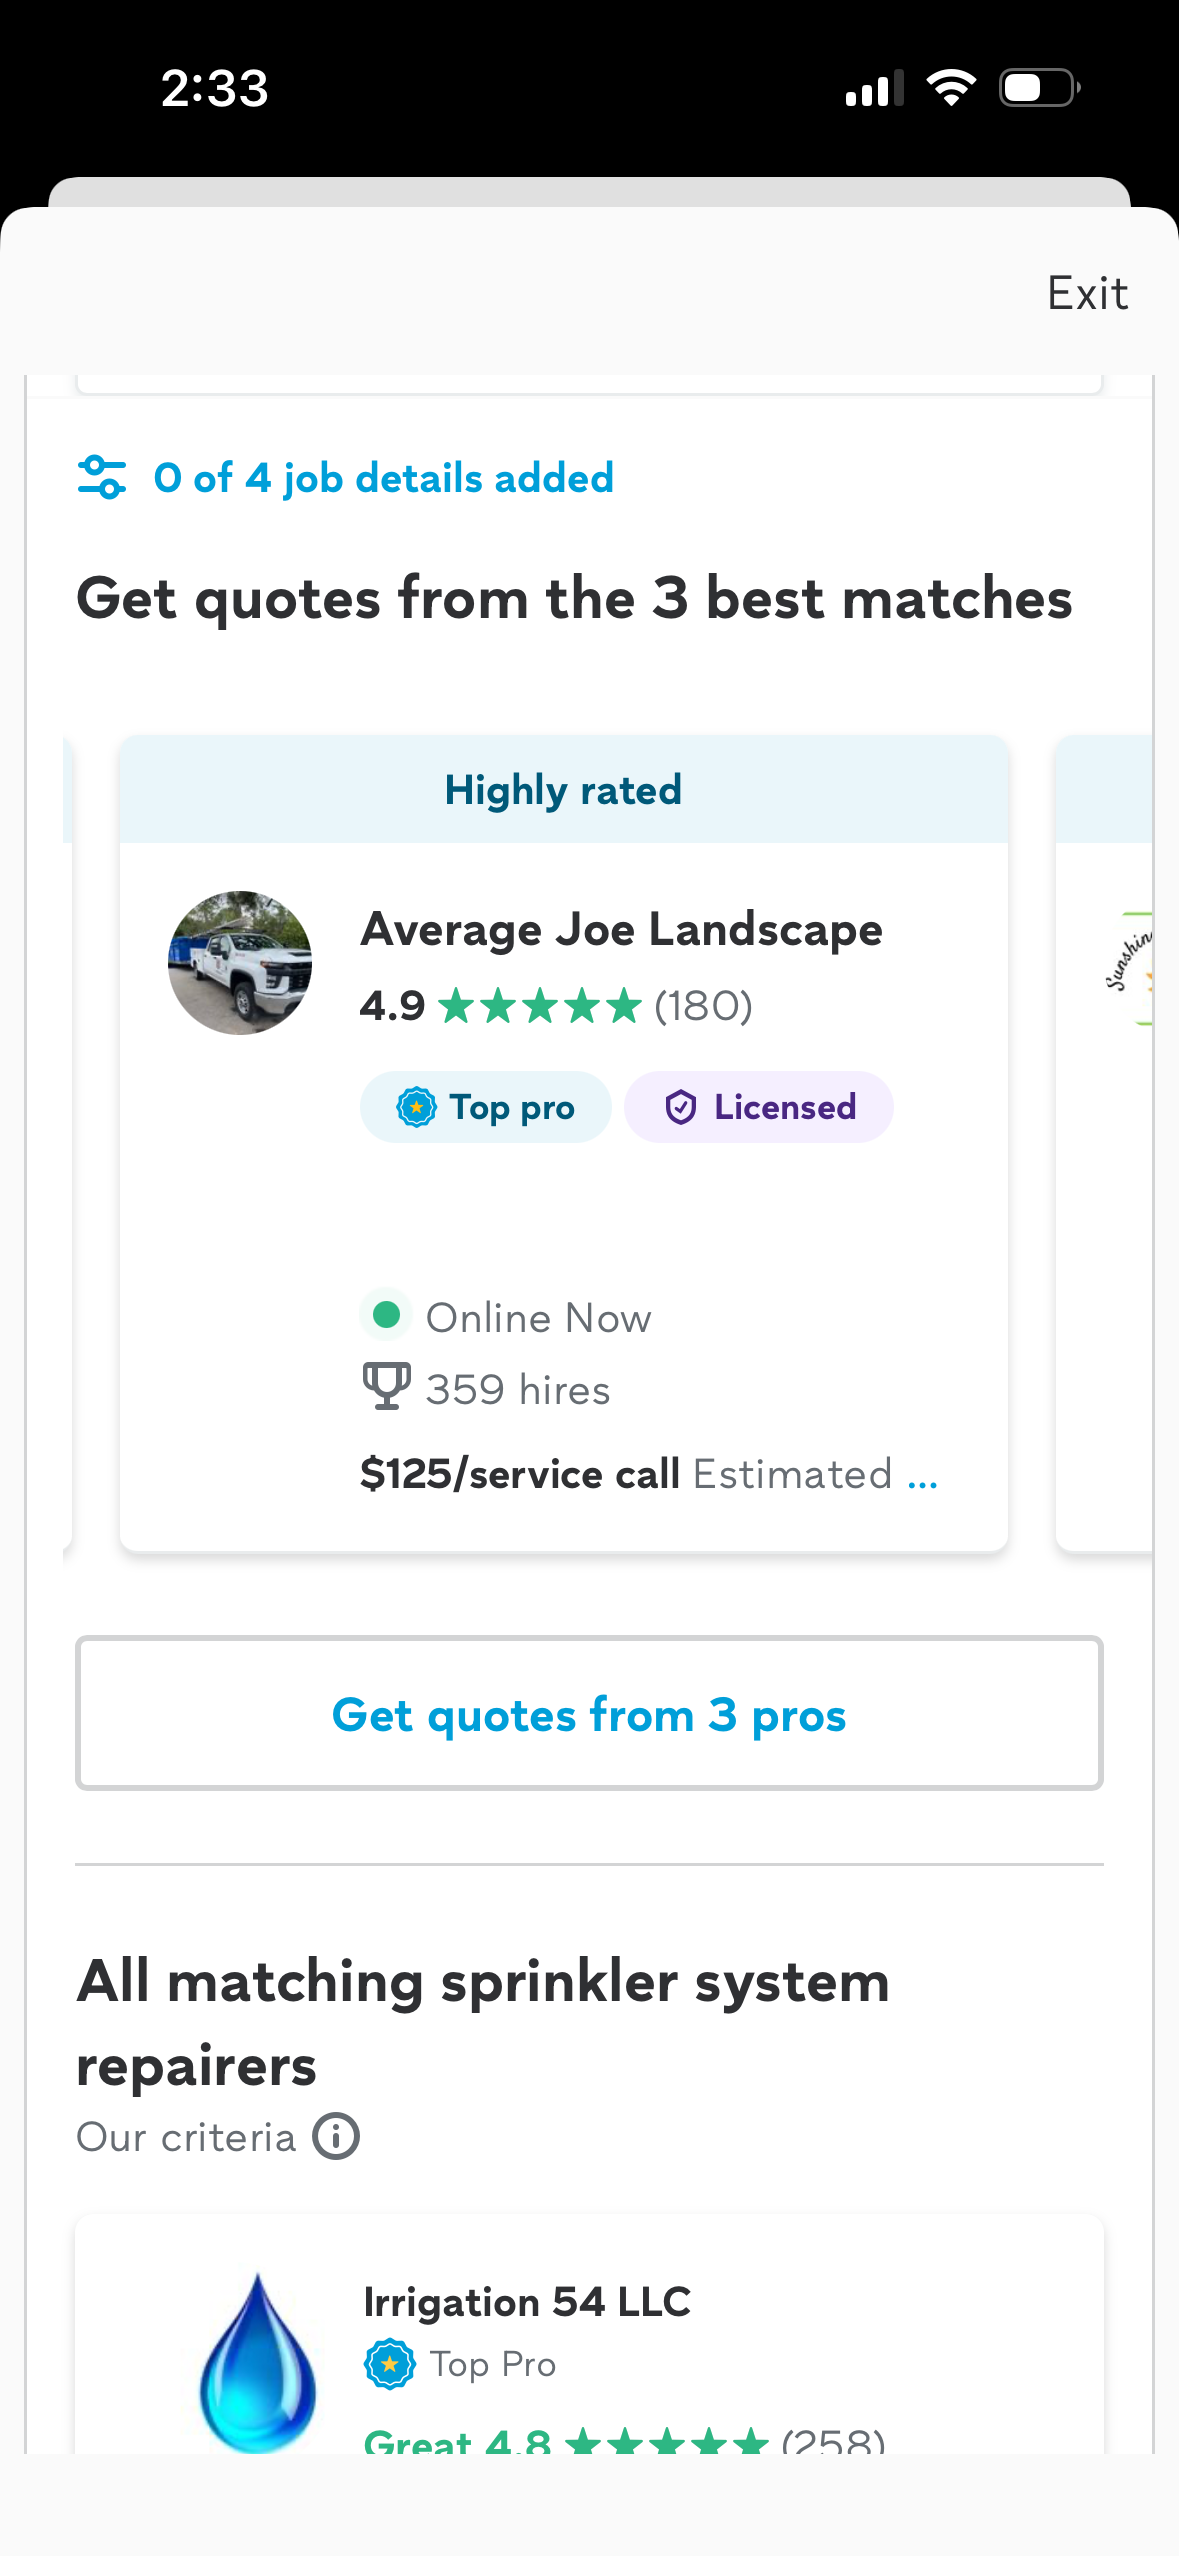Tap the Top pro badge icon on Average Joe
1179x2556 pixels.
tap(416, 1107)
